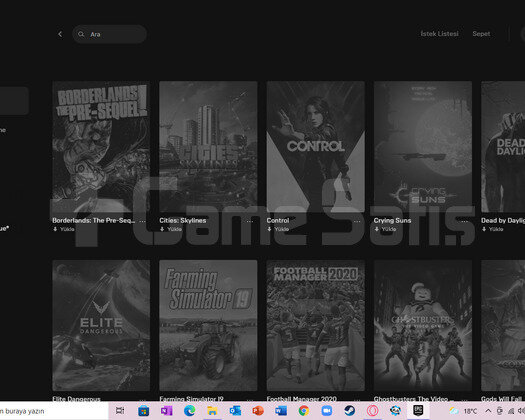Click Yükle under Borderlands: The Pre-Sequel
Screen dimensions: 525x420
pyautogui.click(x=64, y=229)
